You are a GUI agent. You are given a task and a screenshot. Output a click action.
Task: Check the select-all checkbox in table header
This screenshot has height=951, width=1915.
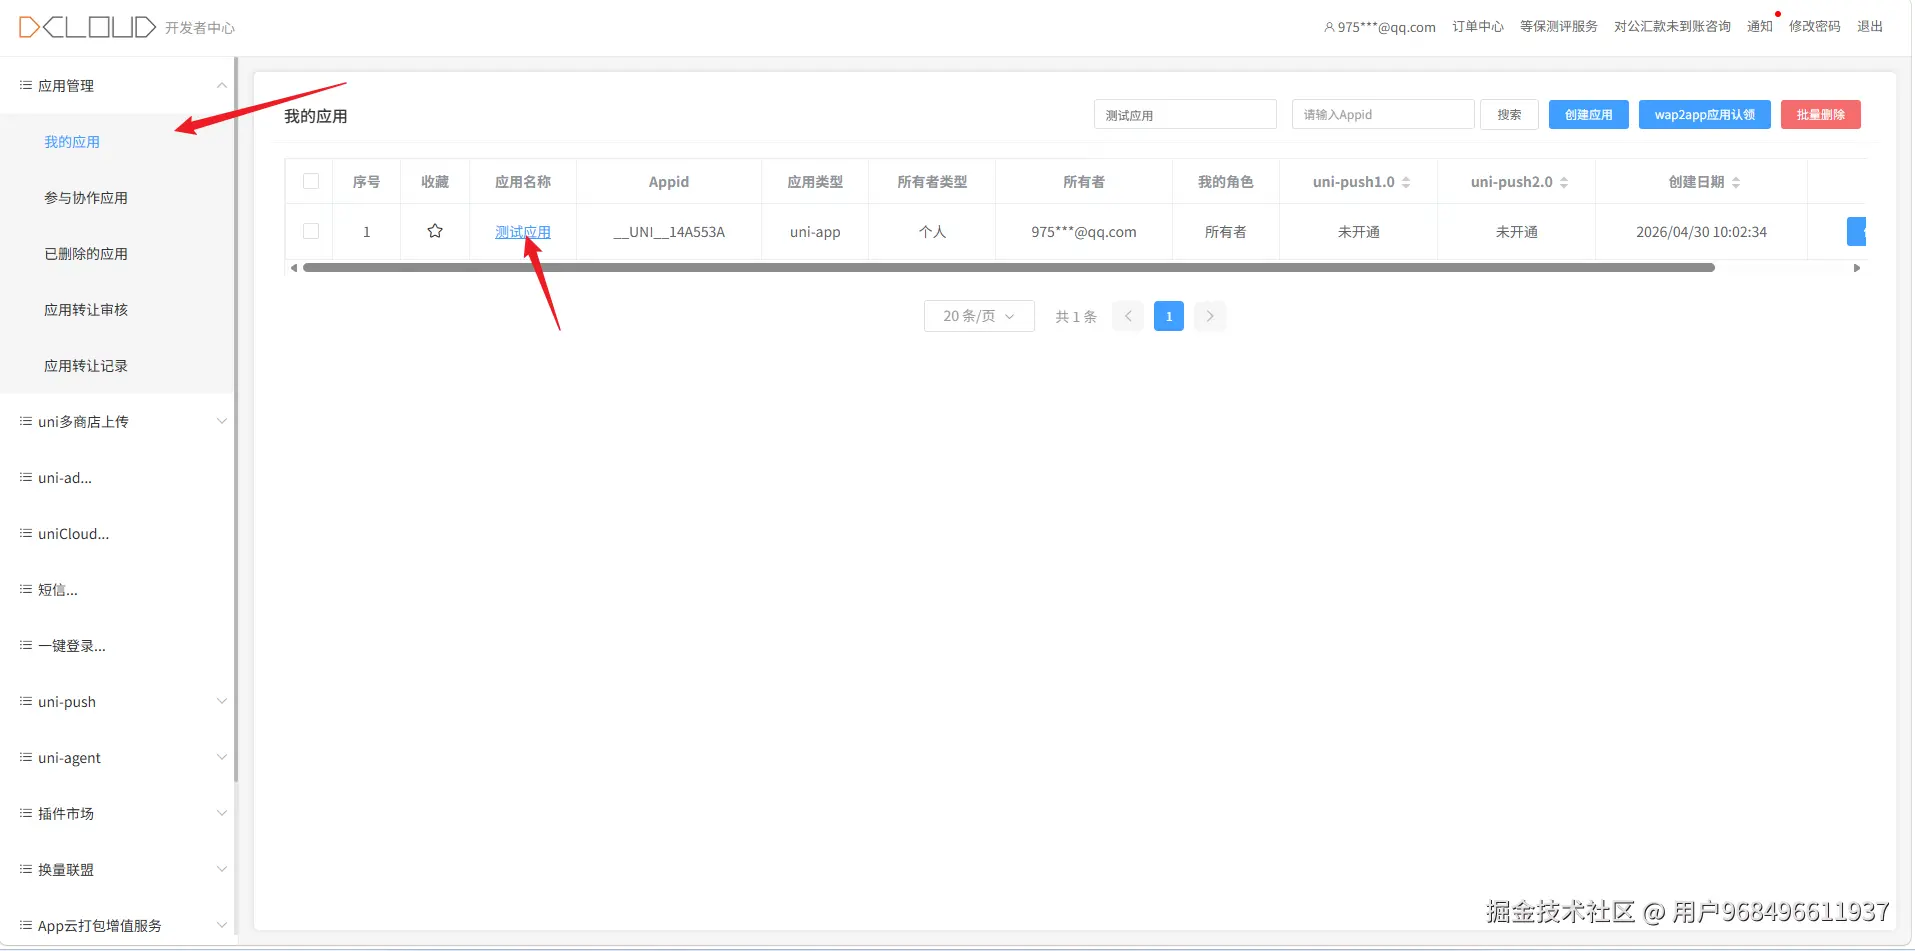[309, 181]
